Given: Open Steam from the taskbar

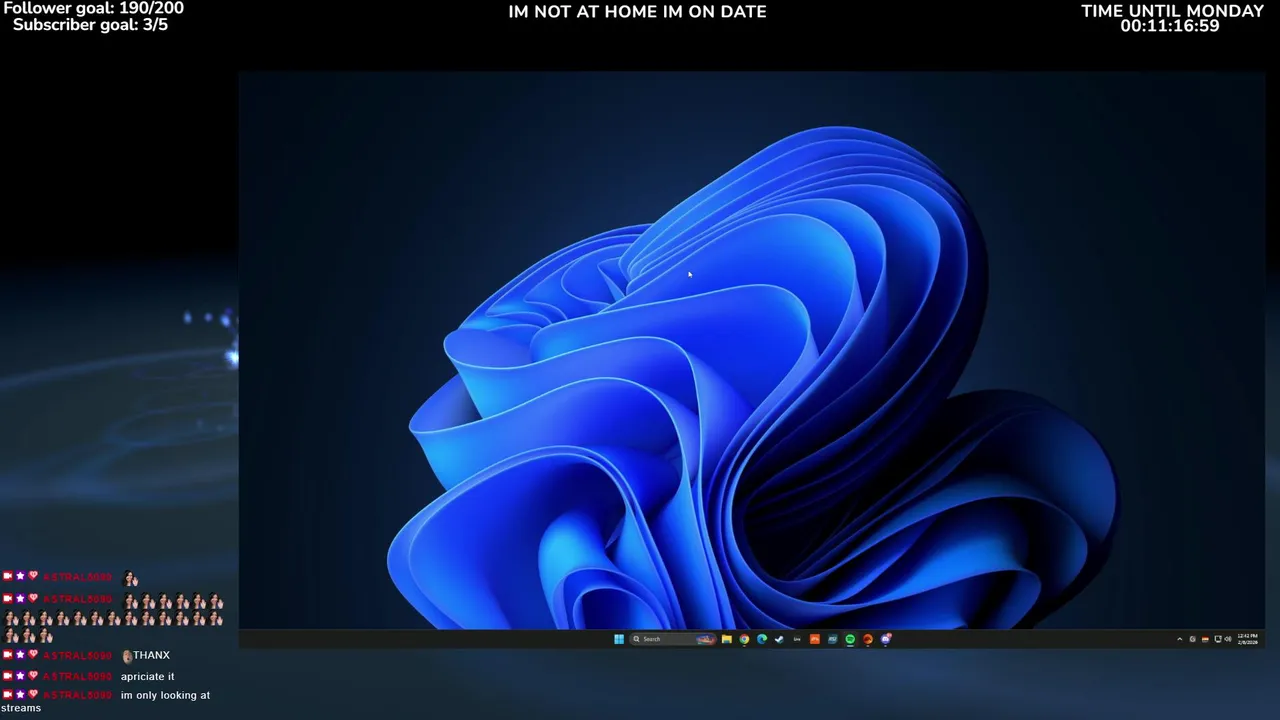Looking at the screenshot, I should point(779,639).
